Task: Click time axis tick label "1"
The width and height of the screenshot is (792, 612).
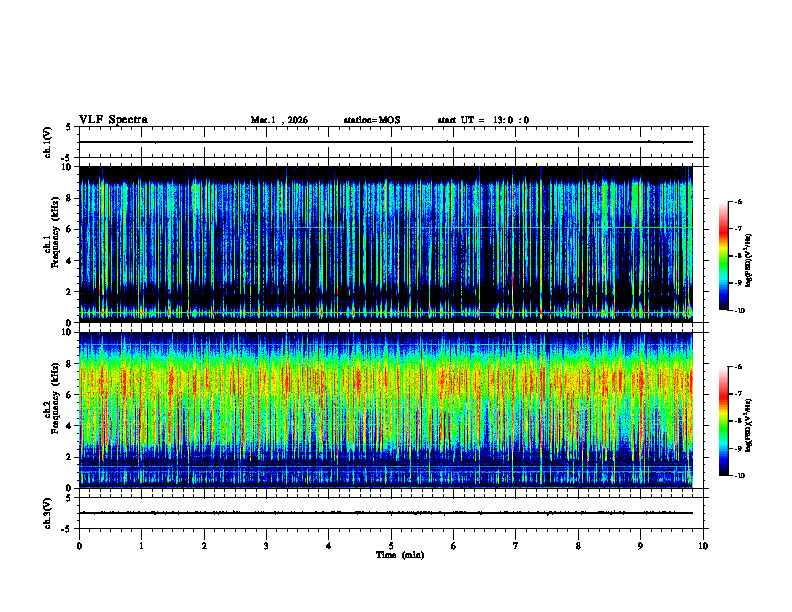Action: [x=141, y=546]
